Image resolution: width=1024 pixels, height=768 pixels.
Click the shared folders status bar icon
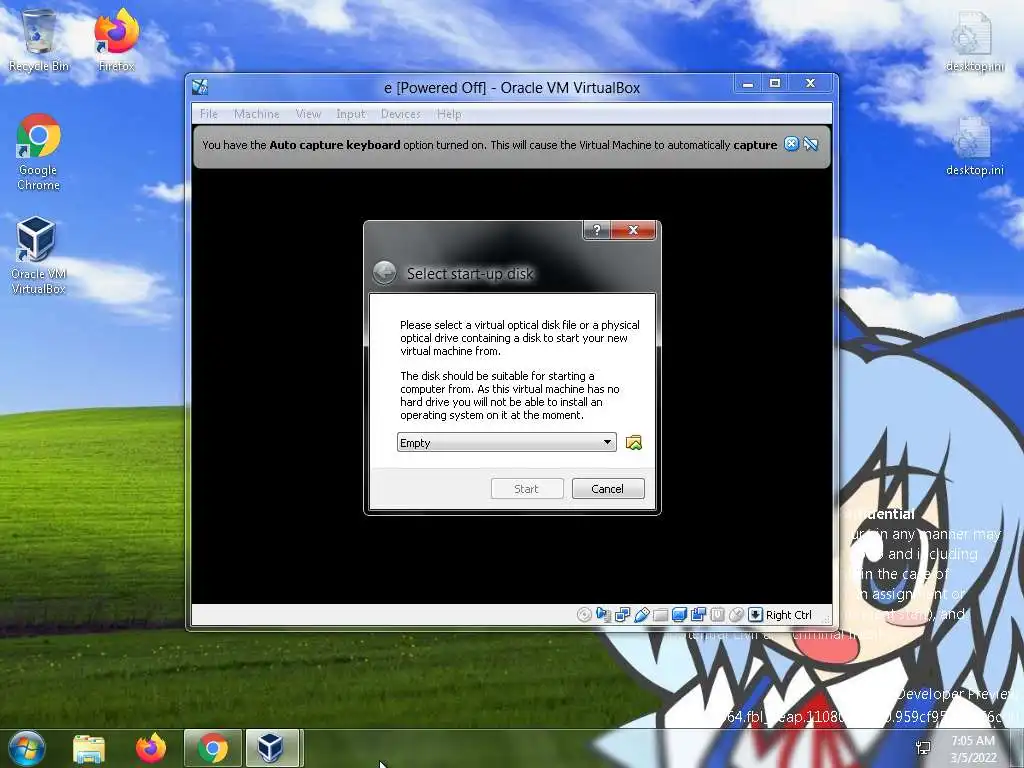pos(660,615)
